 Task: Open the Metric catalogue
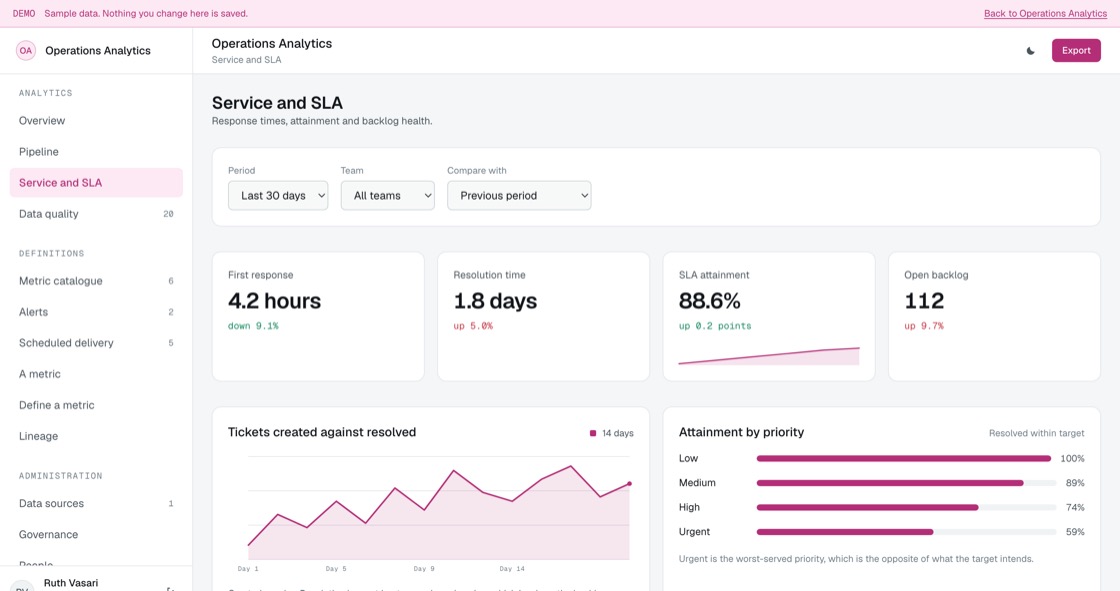click(96, 281)
